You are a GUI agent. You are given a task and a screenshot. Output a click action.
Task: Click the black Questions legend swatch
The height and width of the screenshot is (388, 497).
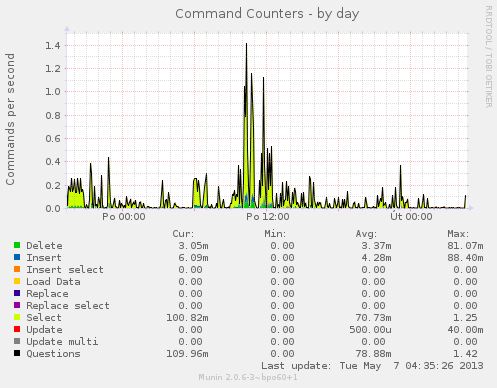pyautogui.click(x=17, y=353)
